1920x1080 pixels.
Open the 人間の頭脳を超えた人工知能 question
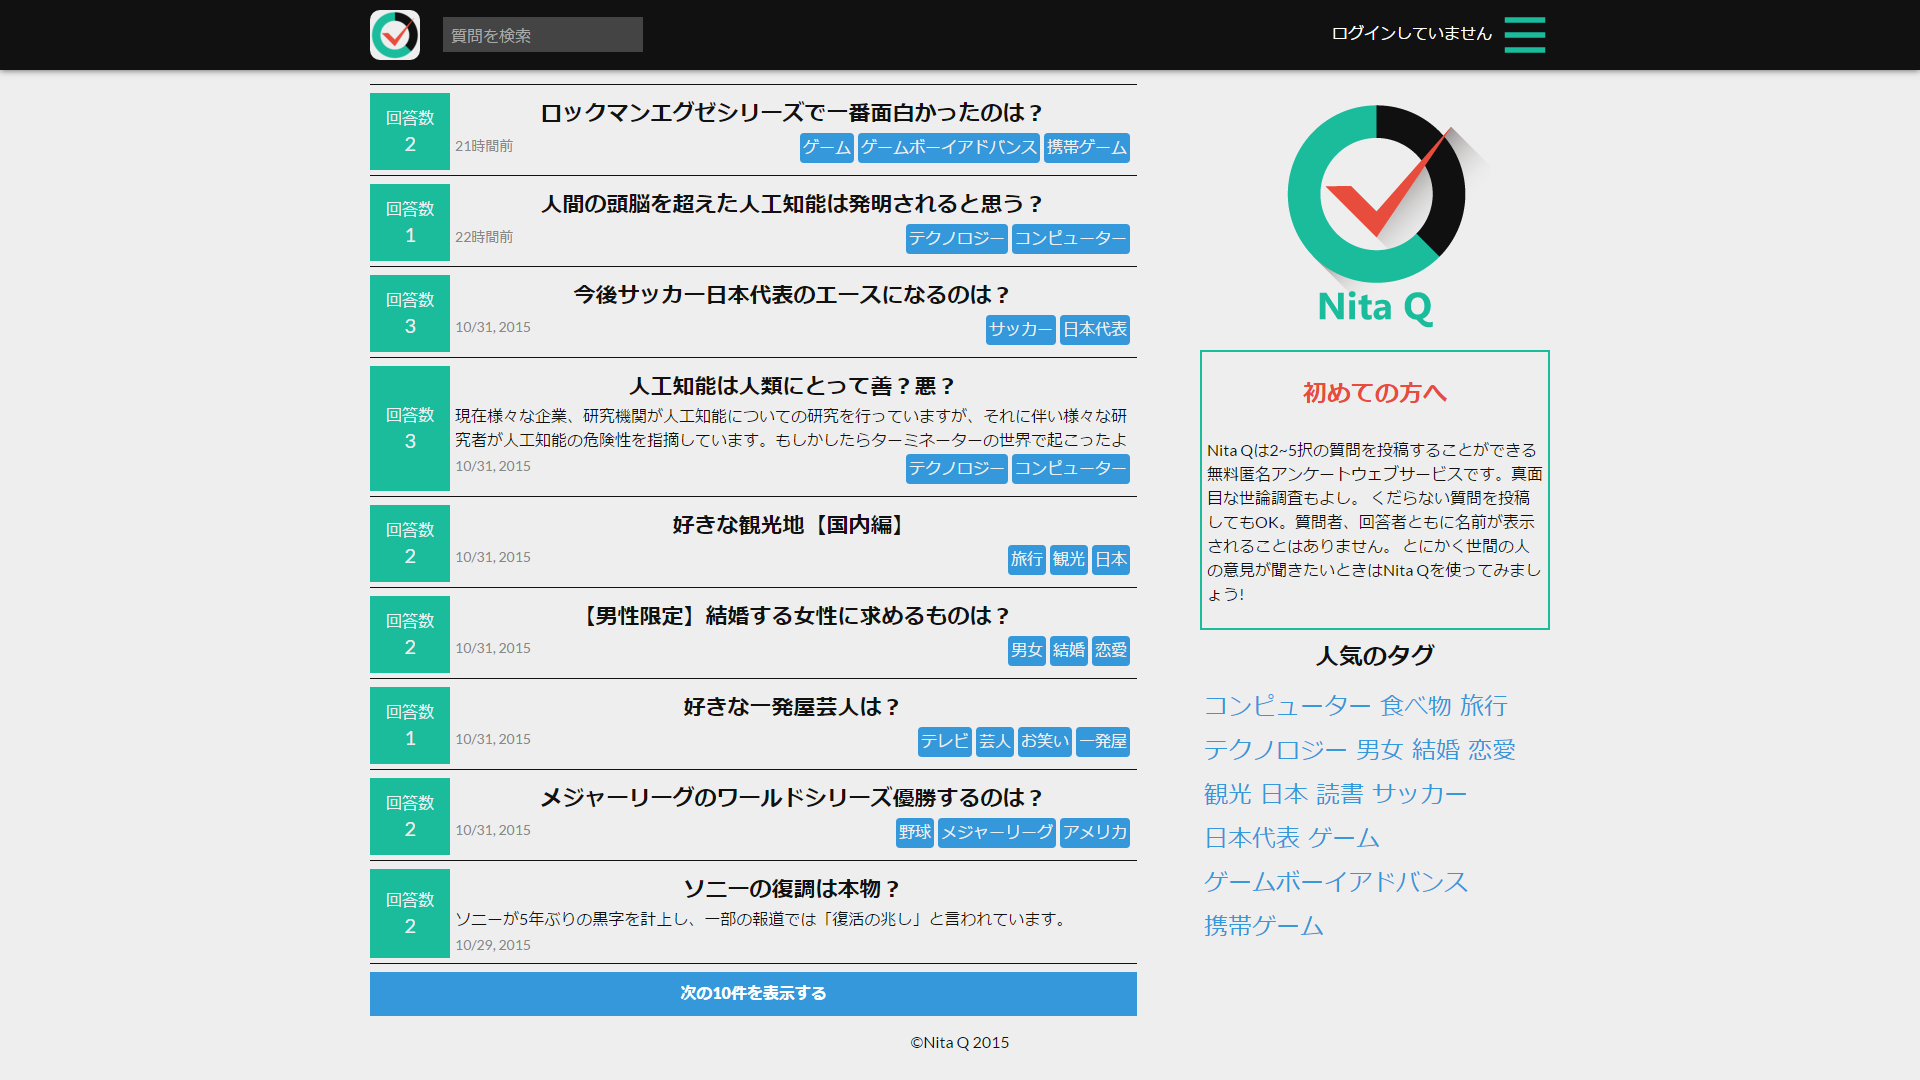click(x=791, y=204)
